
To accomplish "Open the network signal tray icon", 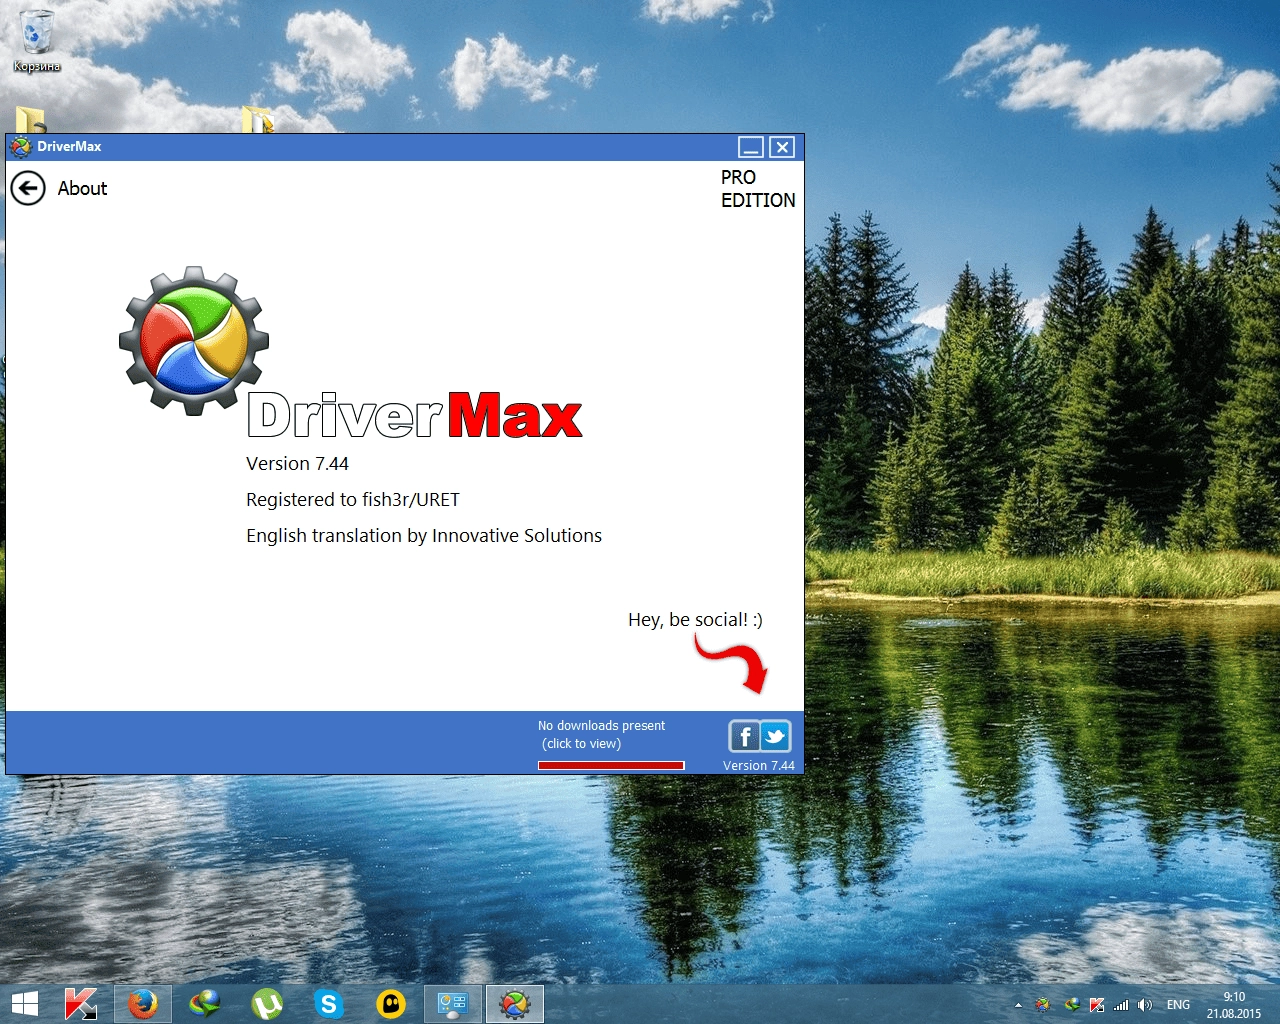I will point(1121,1005).
